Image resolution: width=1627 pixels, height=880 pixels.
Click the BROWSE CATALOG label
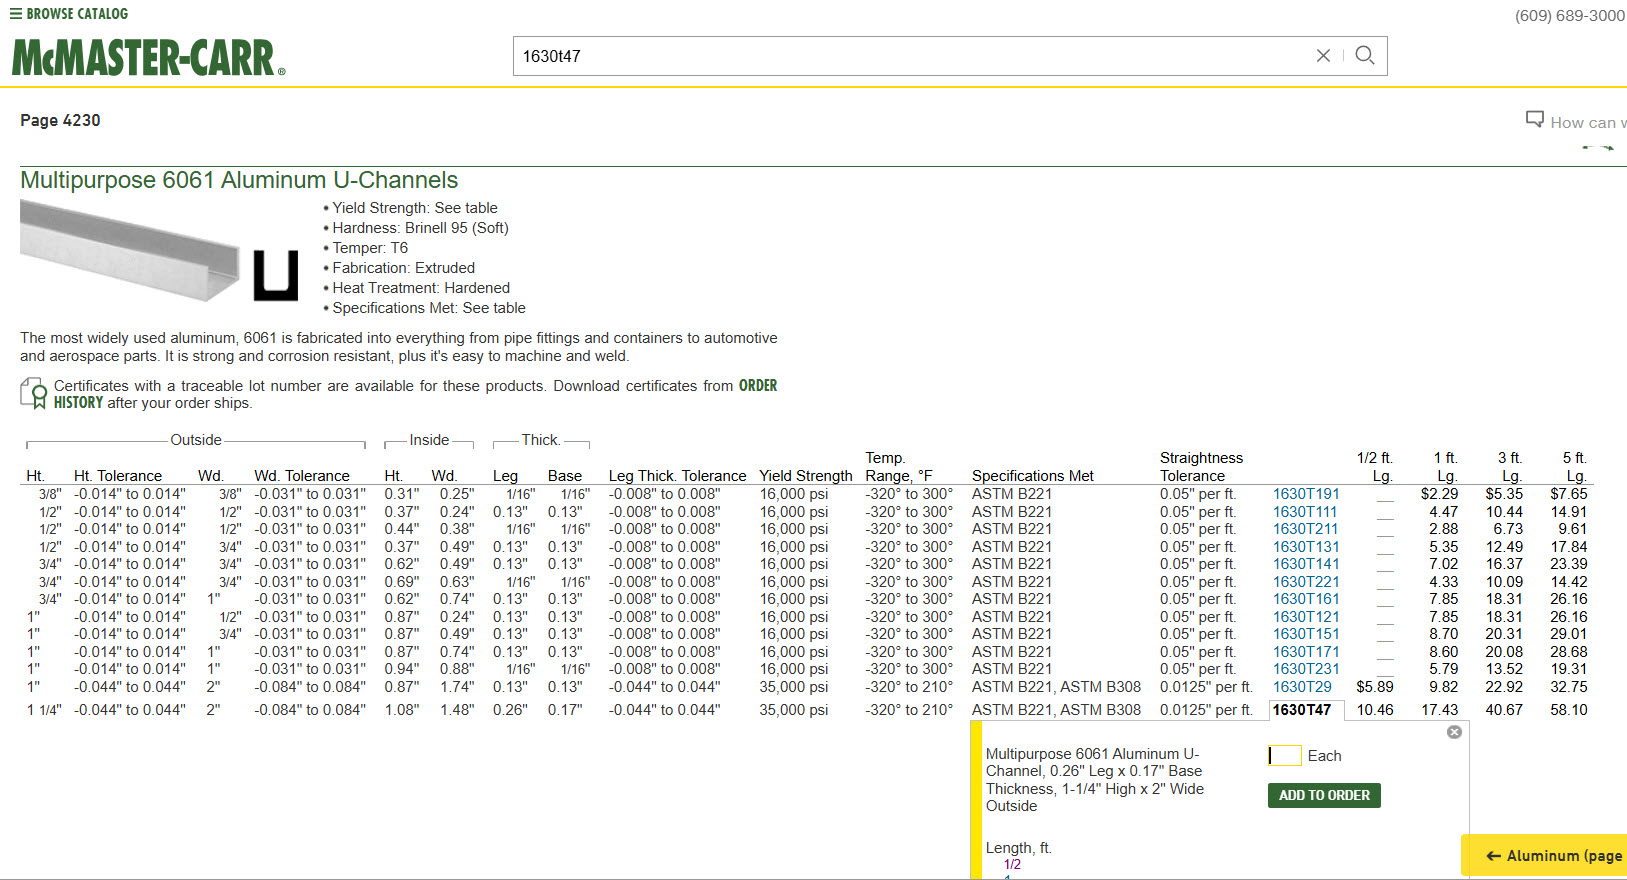pos(77,14)
